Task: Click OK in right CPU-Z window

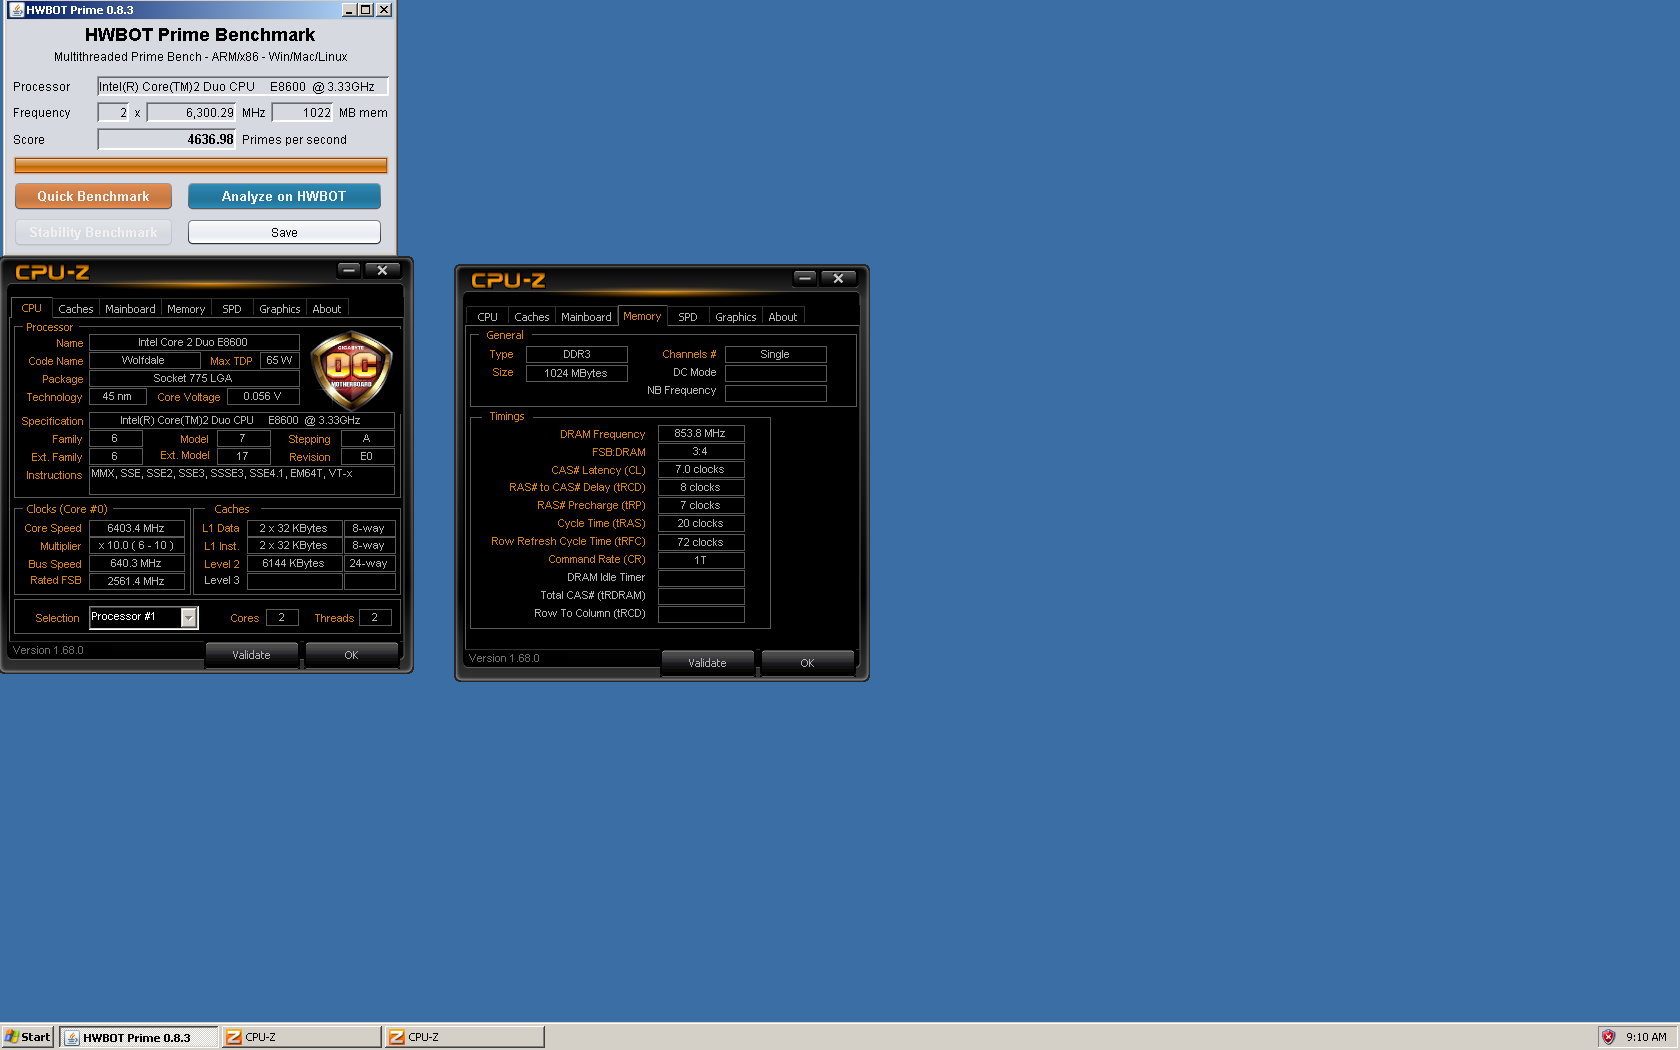Action: point(807,663)
